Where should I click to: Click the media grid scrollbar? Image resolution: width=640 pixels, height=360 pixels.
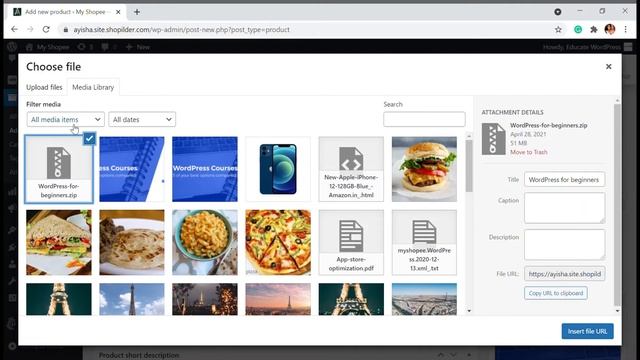coord(469,166)
